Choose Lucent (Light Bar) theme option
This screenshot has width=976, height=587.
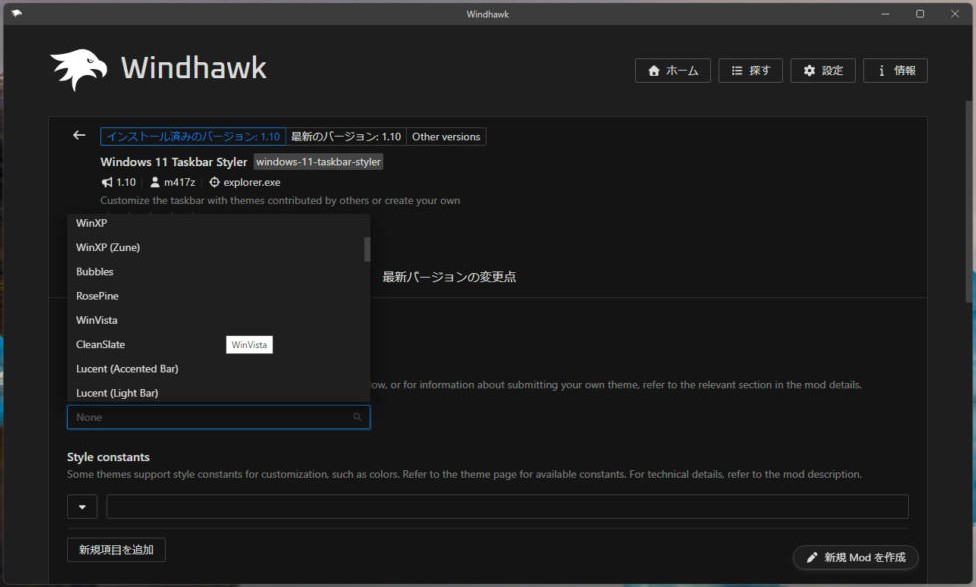[x=218, y=392]
